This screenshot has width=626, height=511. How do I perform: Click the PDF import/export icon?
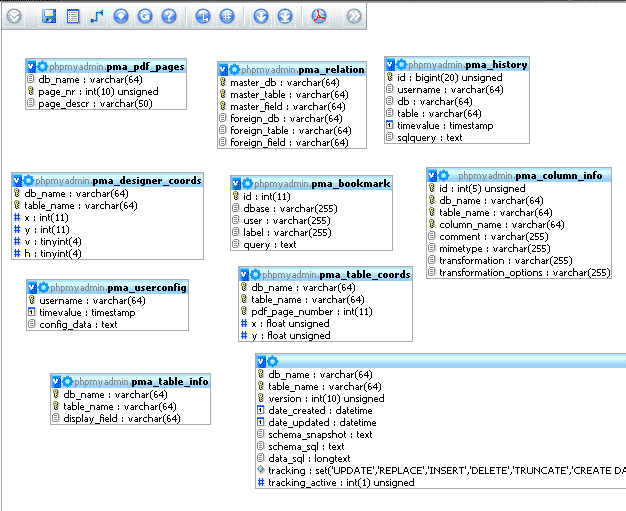(319, 16)
